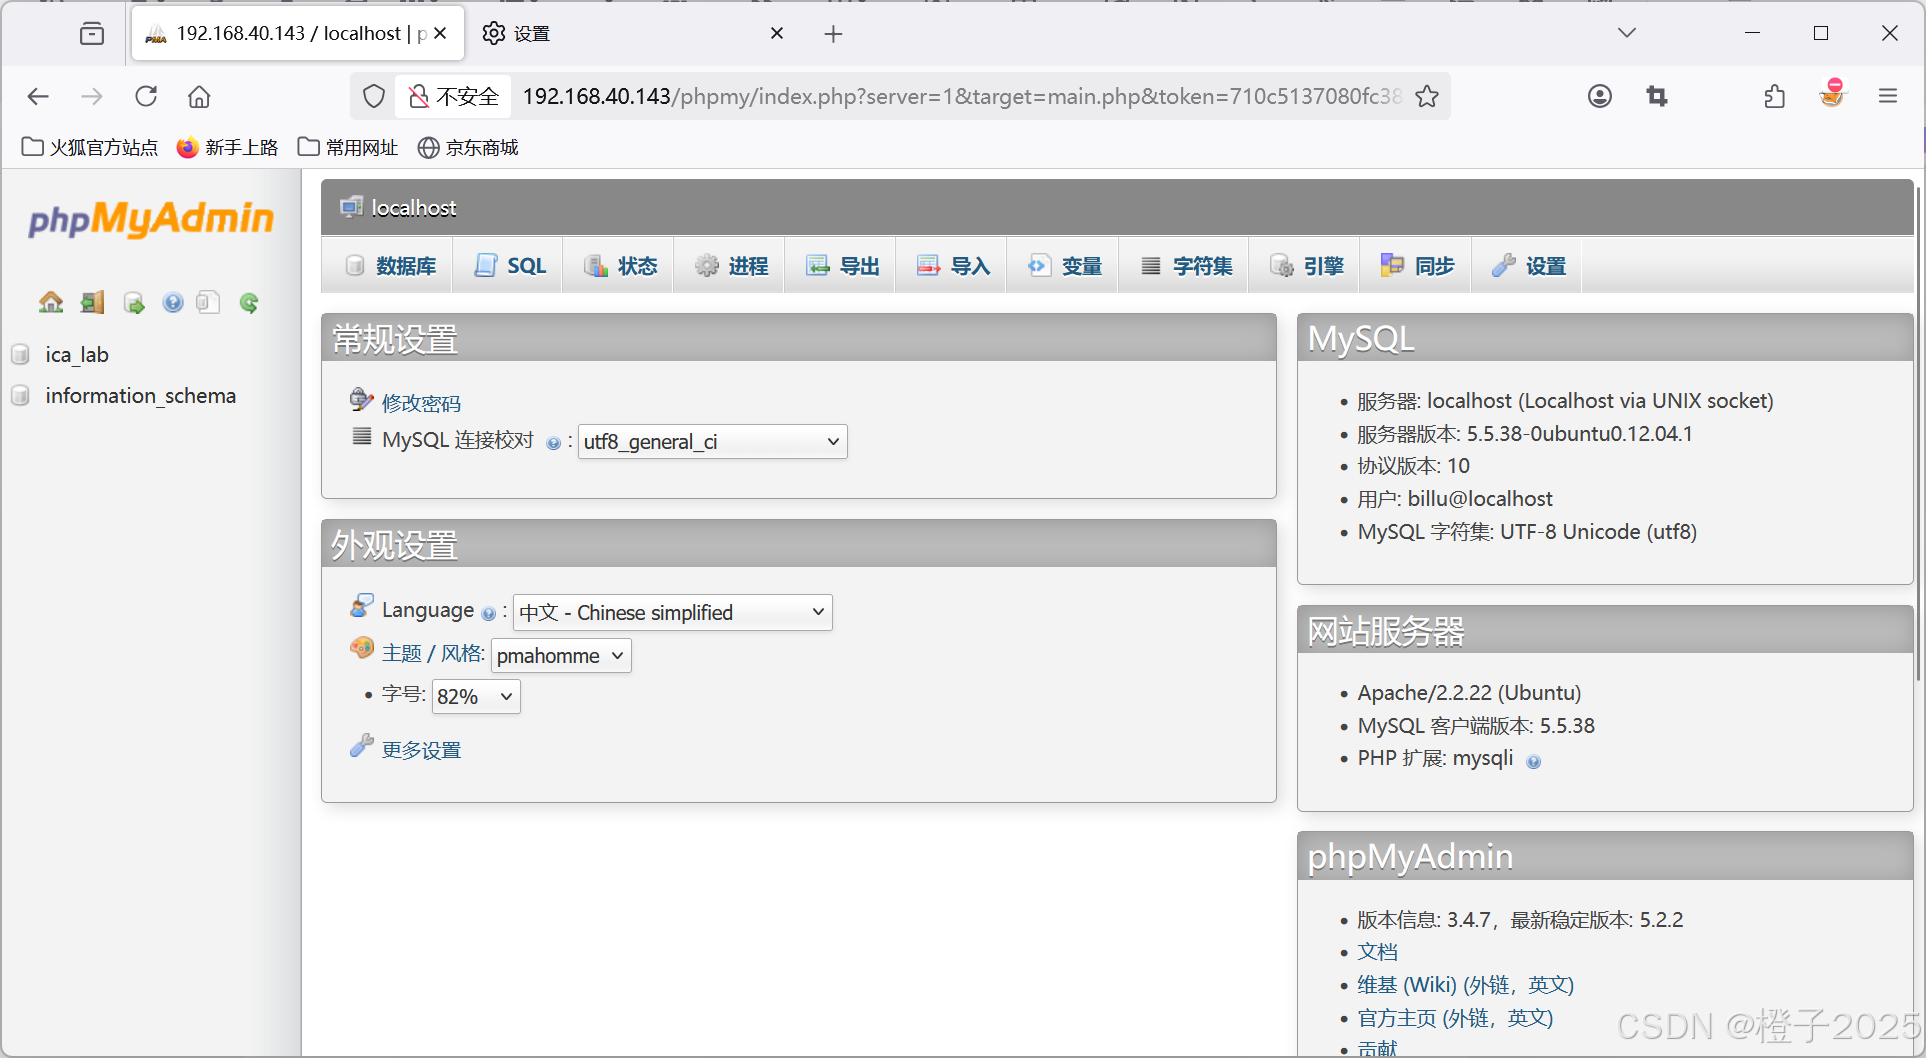The image size is (1926, 1058).
Task: Open a new browser tab
Action: point(833,34)
